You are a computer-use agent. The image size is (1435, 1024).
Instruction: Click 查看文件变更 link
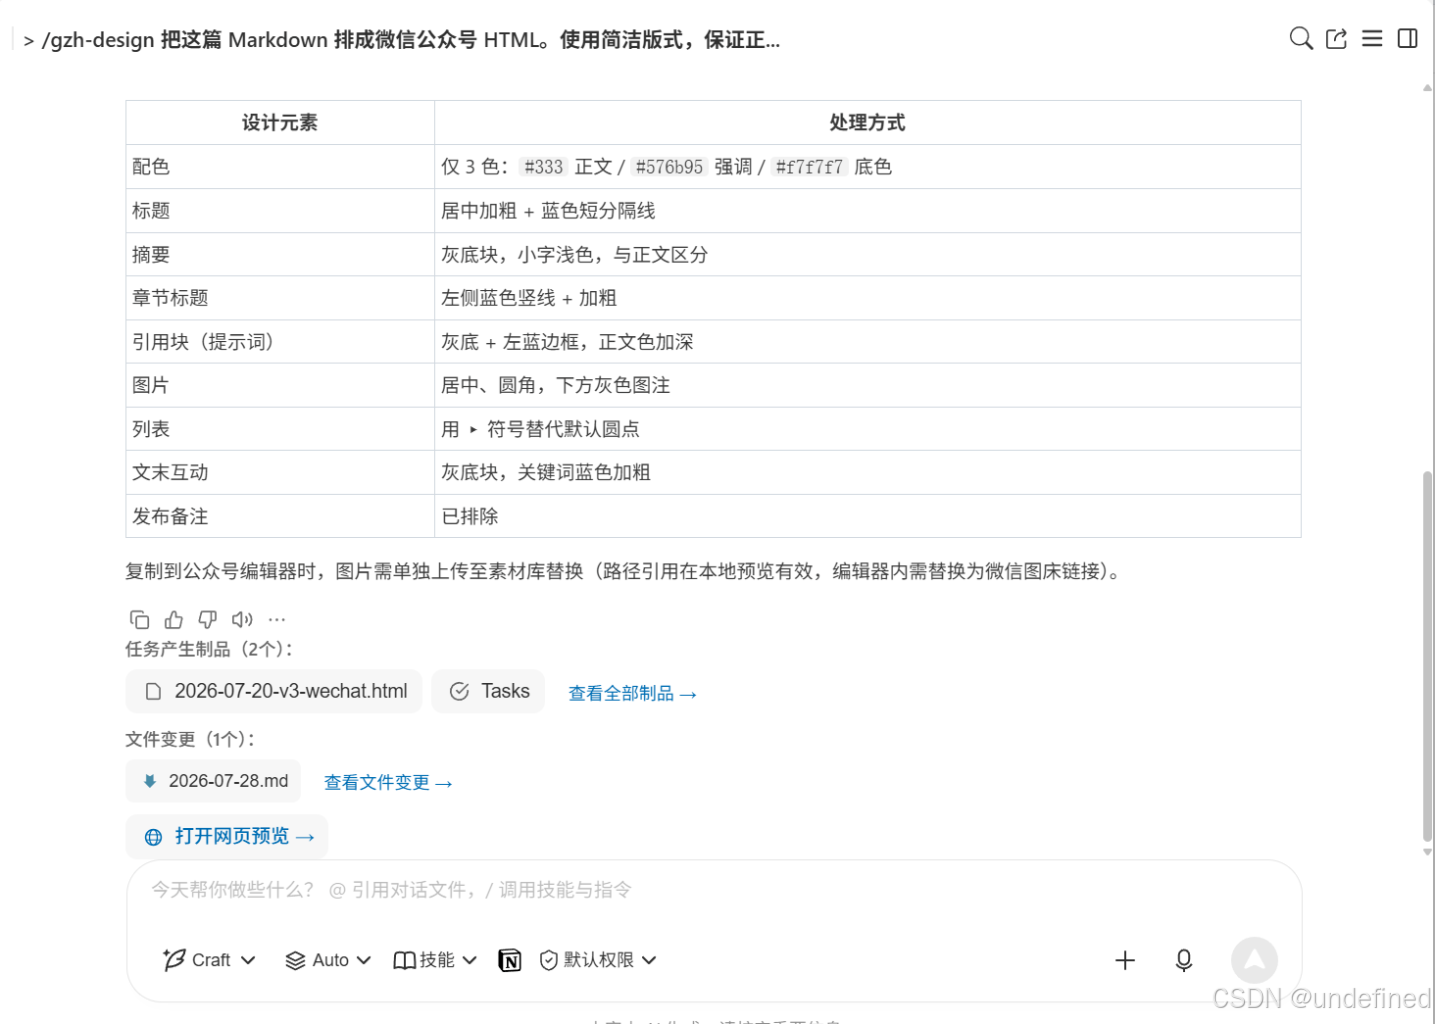pyautogui.click(x=388, y=783)
